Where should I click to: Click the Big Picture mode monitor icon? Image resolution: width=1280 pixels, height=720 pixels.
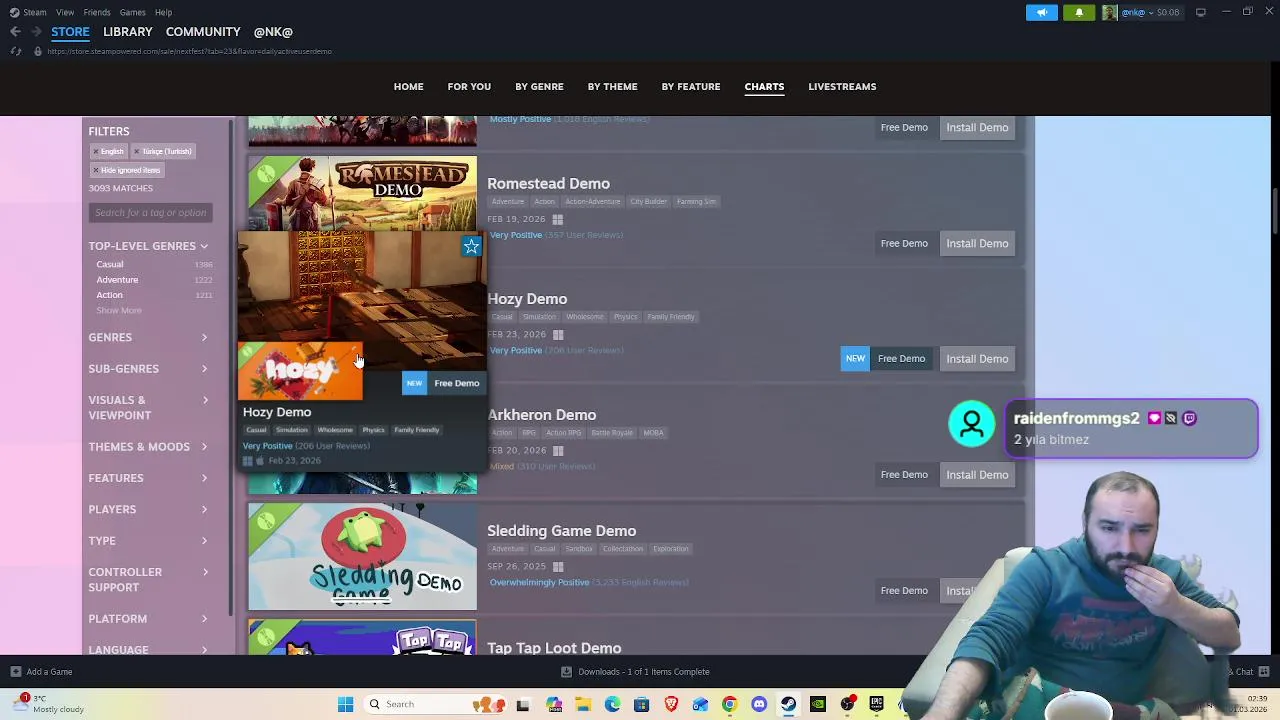[1200, 12]
